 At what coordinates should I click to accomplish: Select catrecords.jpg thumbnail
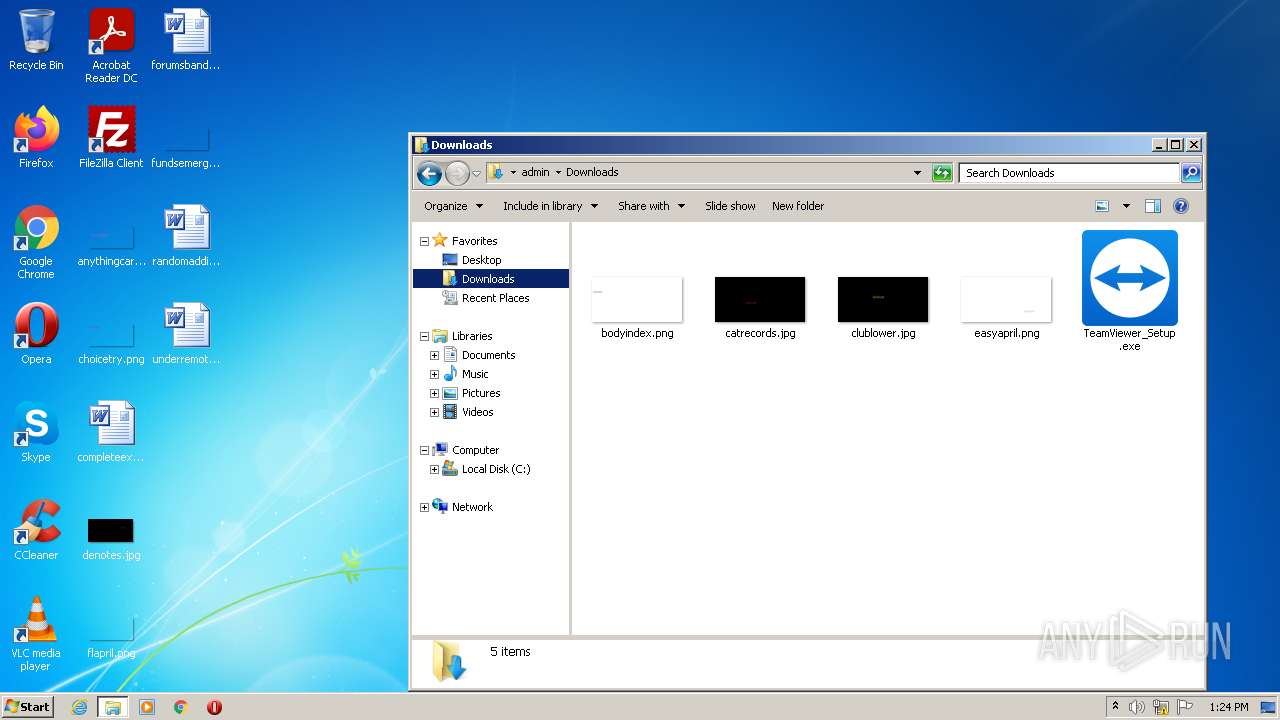tap(760, 308)
